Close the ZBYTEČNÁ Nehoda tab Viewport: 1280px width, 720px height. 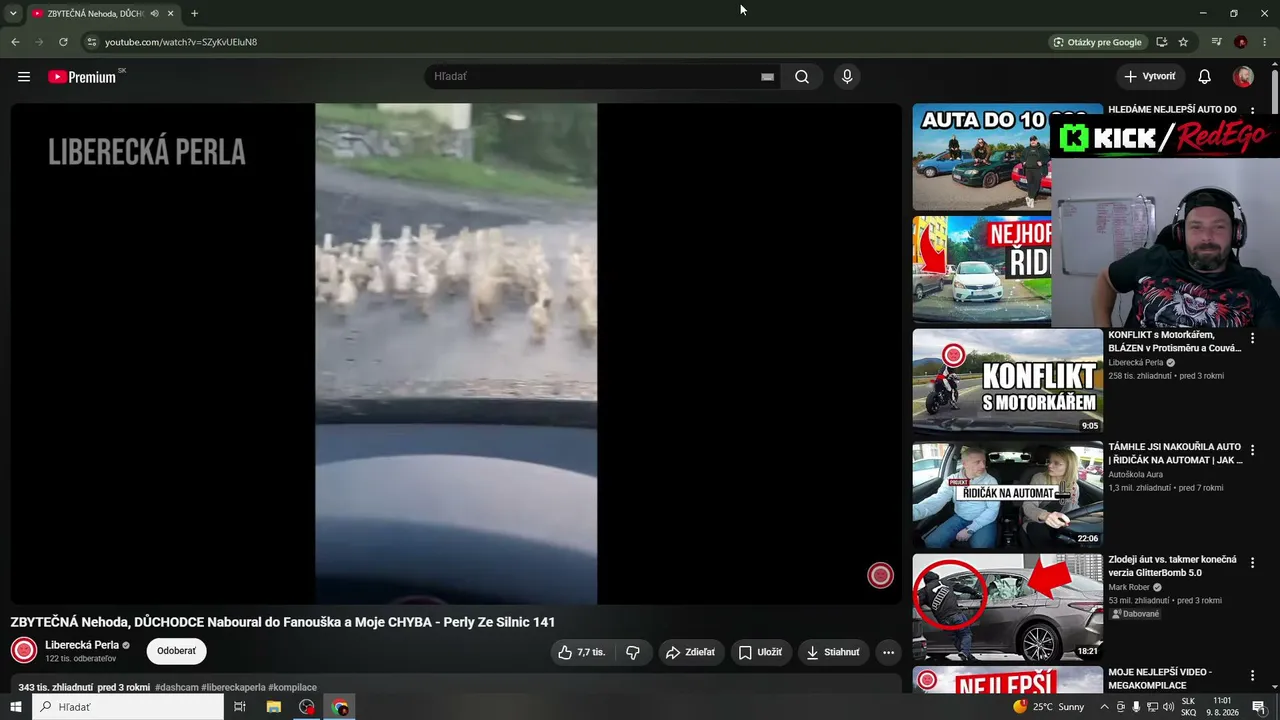[171, 14]
